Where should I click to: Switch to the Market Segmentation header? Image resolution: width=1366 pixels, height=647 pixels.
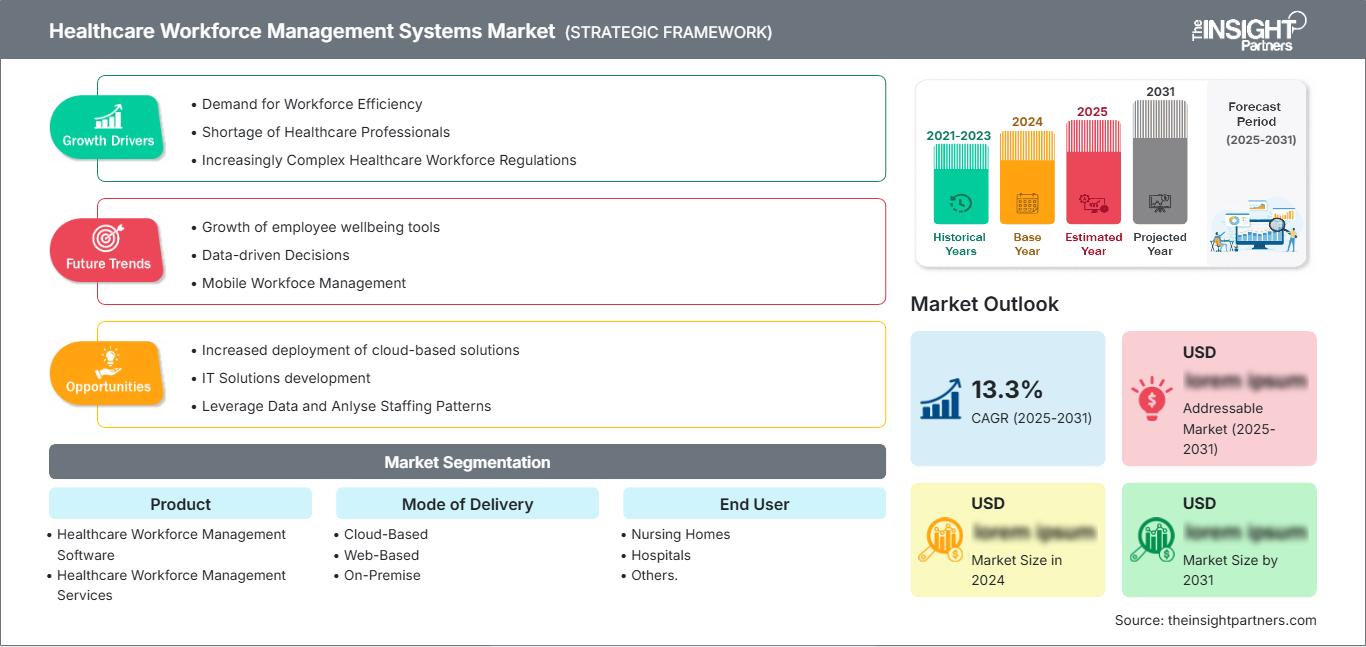tap(466, 462)
